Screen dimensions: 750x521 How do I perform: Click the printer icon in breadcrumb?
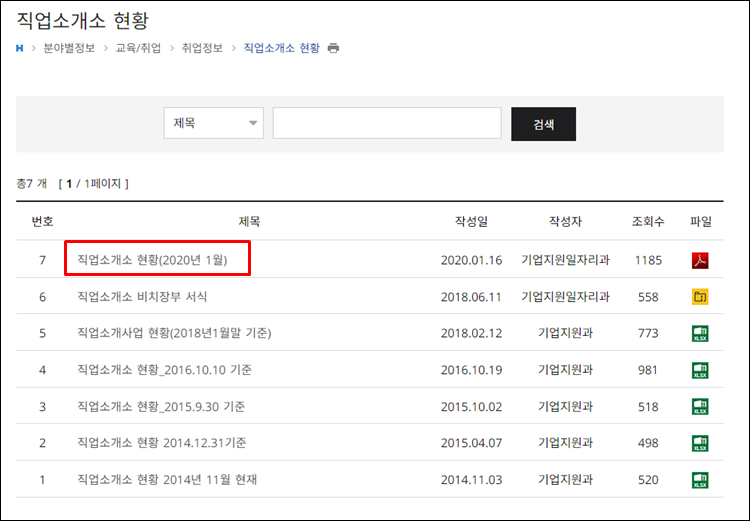(x=333, y=48)
